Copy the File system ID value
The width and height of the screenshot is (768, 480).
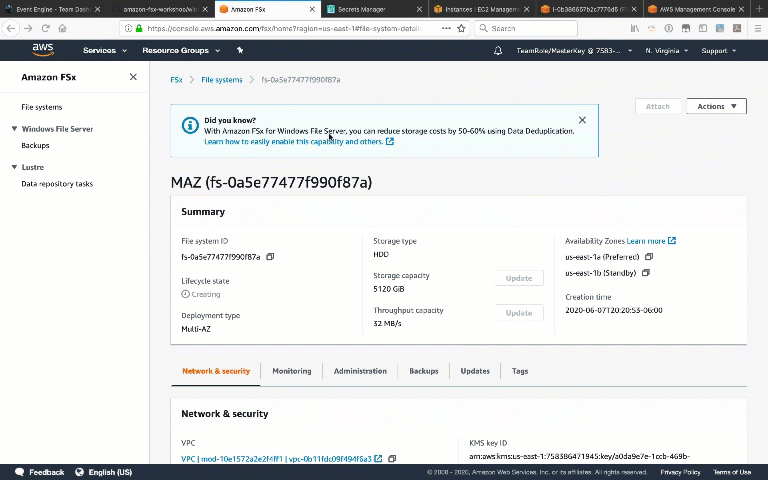(x=270, y=257)
